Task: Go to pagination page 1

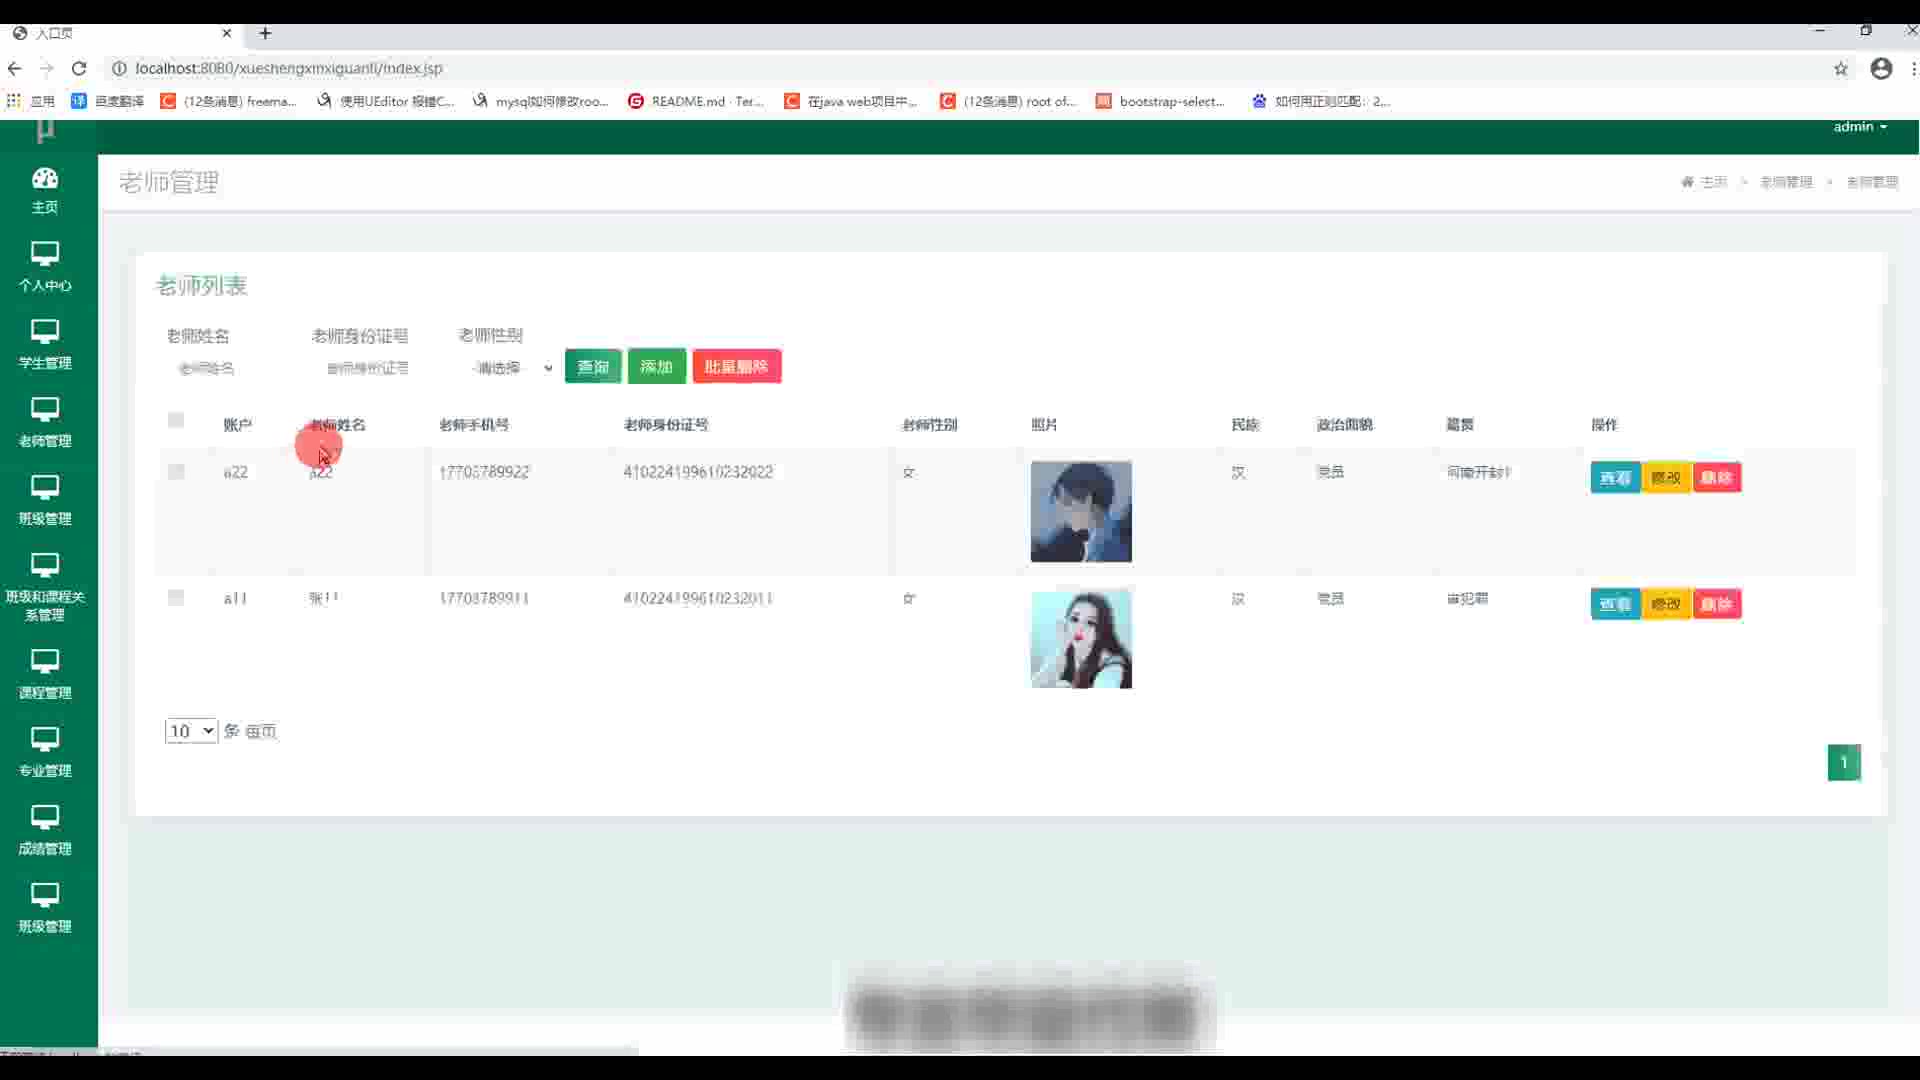Action: click(1844, 763)
